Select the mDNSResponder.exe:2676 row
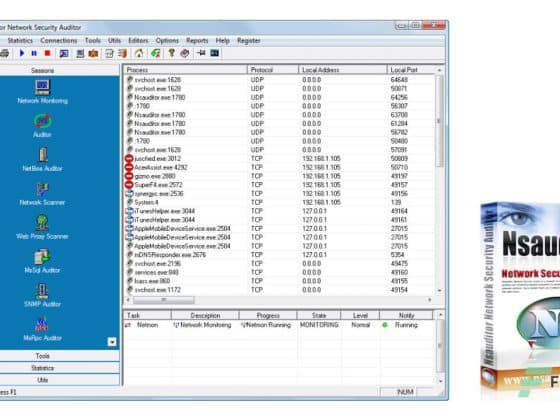This screenshot has height=420, width=560. coord(280,255)
